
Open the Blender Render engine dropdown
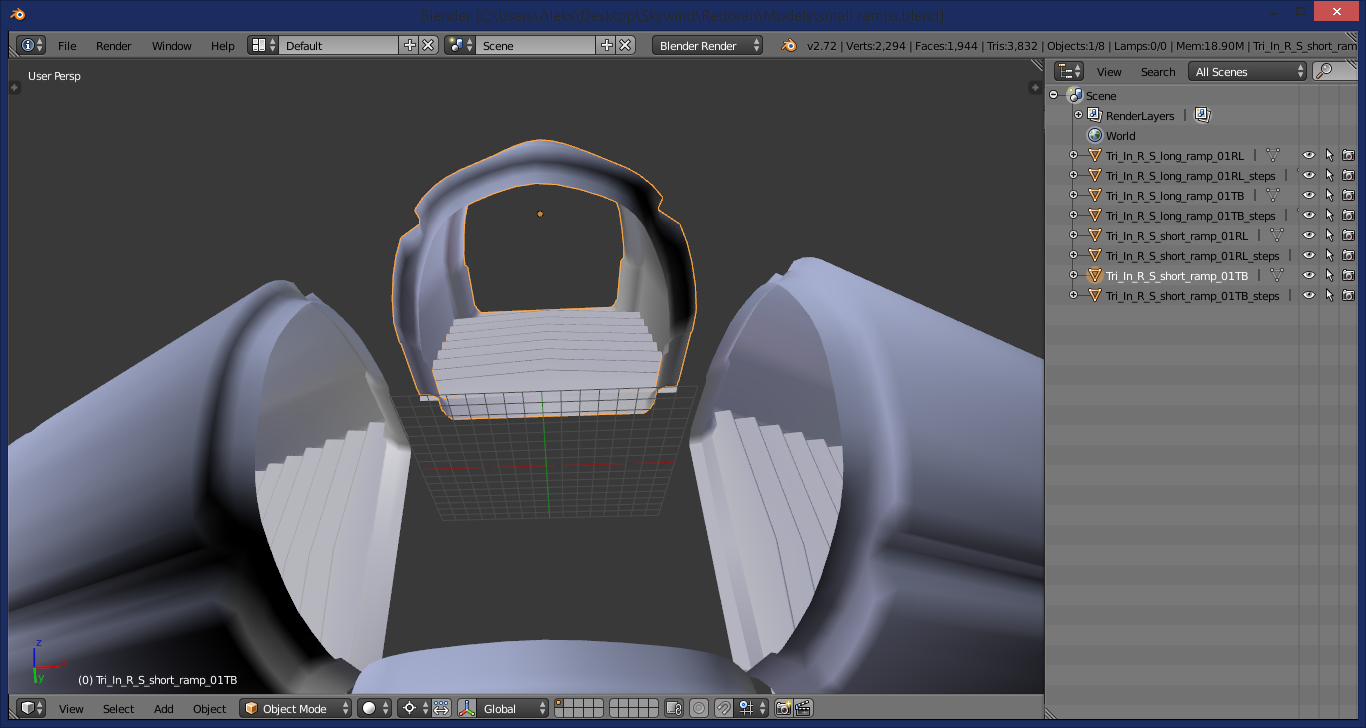coord(707,45)
